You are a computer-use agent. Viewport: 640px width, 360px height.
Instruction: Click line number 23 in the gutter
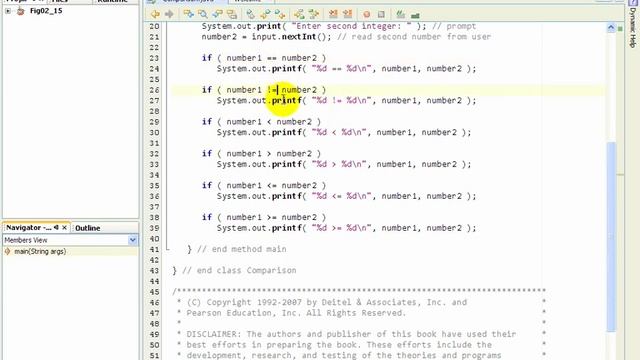click(x=154, y=58)
